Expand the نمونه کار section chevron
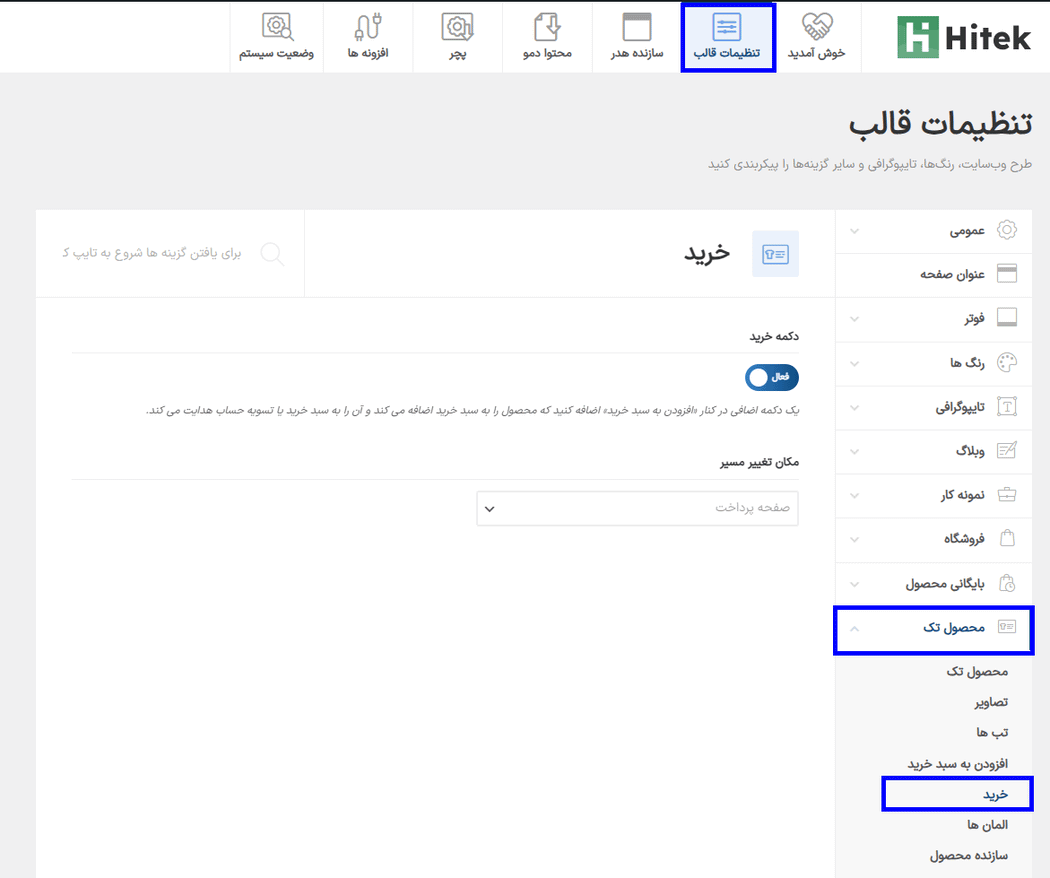This screenshot has height=878, width=1050. 854,496
